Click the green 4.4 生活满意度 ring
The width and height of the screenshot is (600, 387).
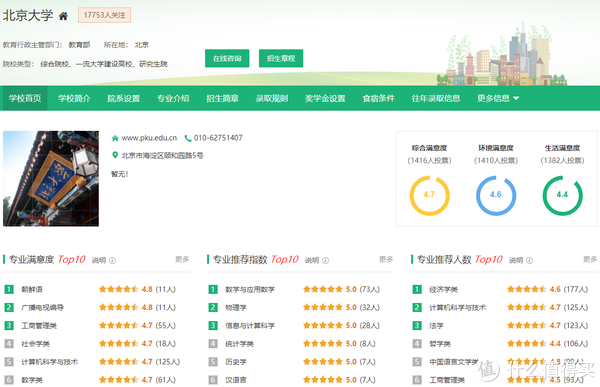pyautogui.click(x=562, y=195)
